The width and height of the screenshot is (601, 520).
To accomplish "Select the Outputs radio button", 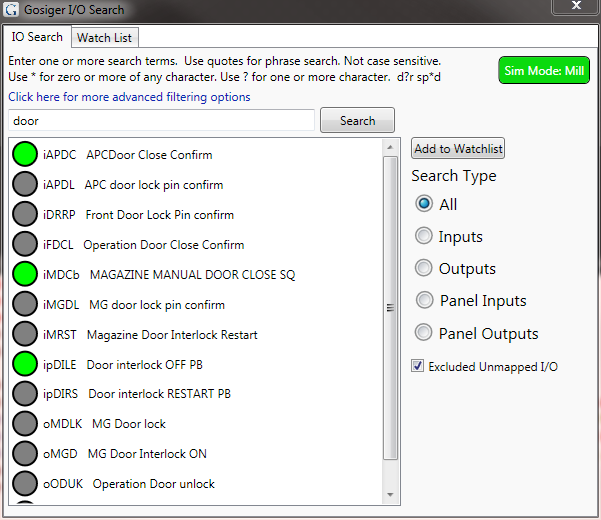I will coord(424,269).
